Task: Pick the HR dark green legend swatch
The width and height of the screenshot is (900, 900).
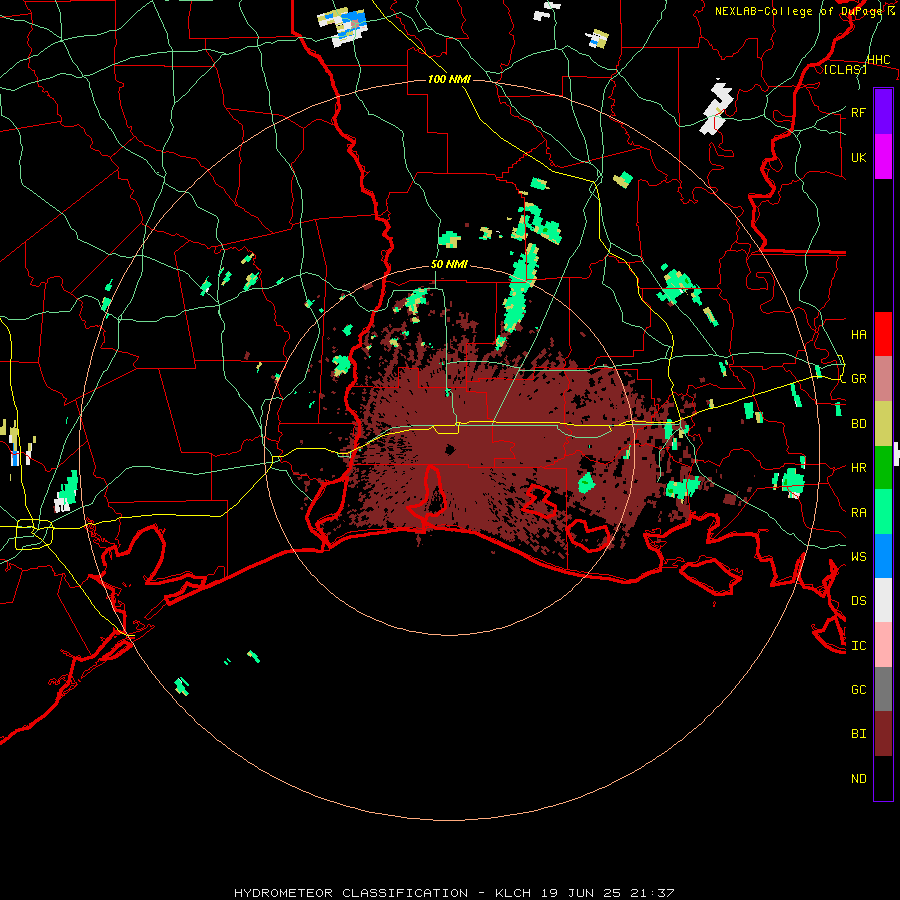Action: tap(883, 467)
